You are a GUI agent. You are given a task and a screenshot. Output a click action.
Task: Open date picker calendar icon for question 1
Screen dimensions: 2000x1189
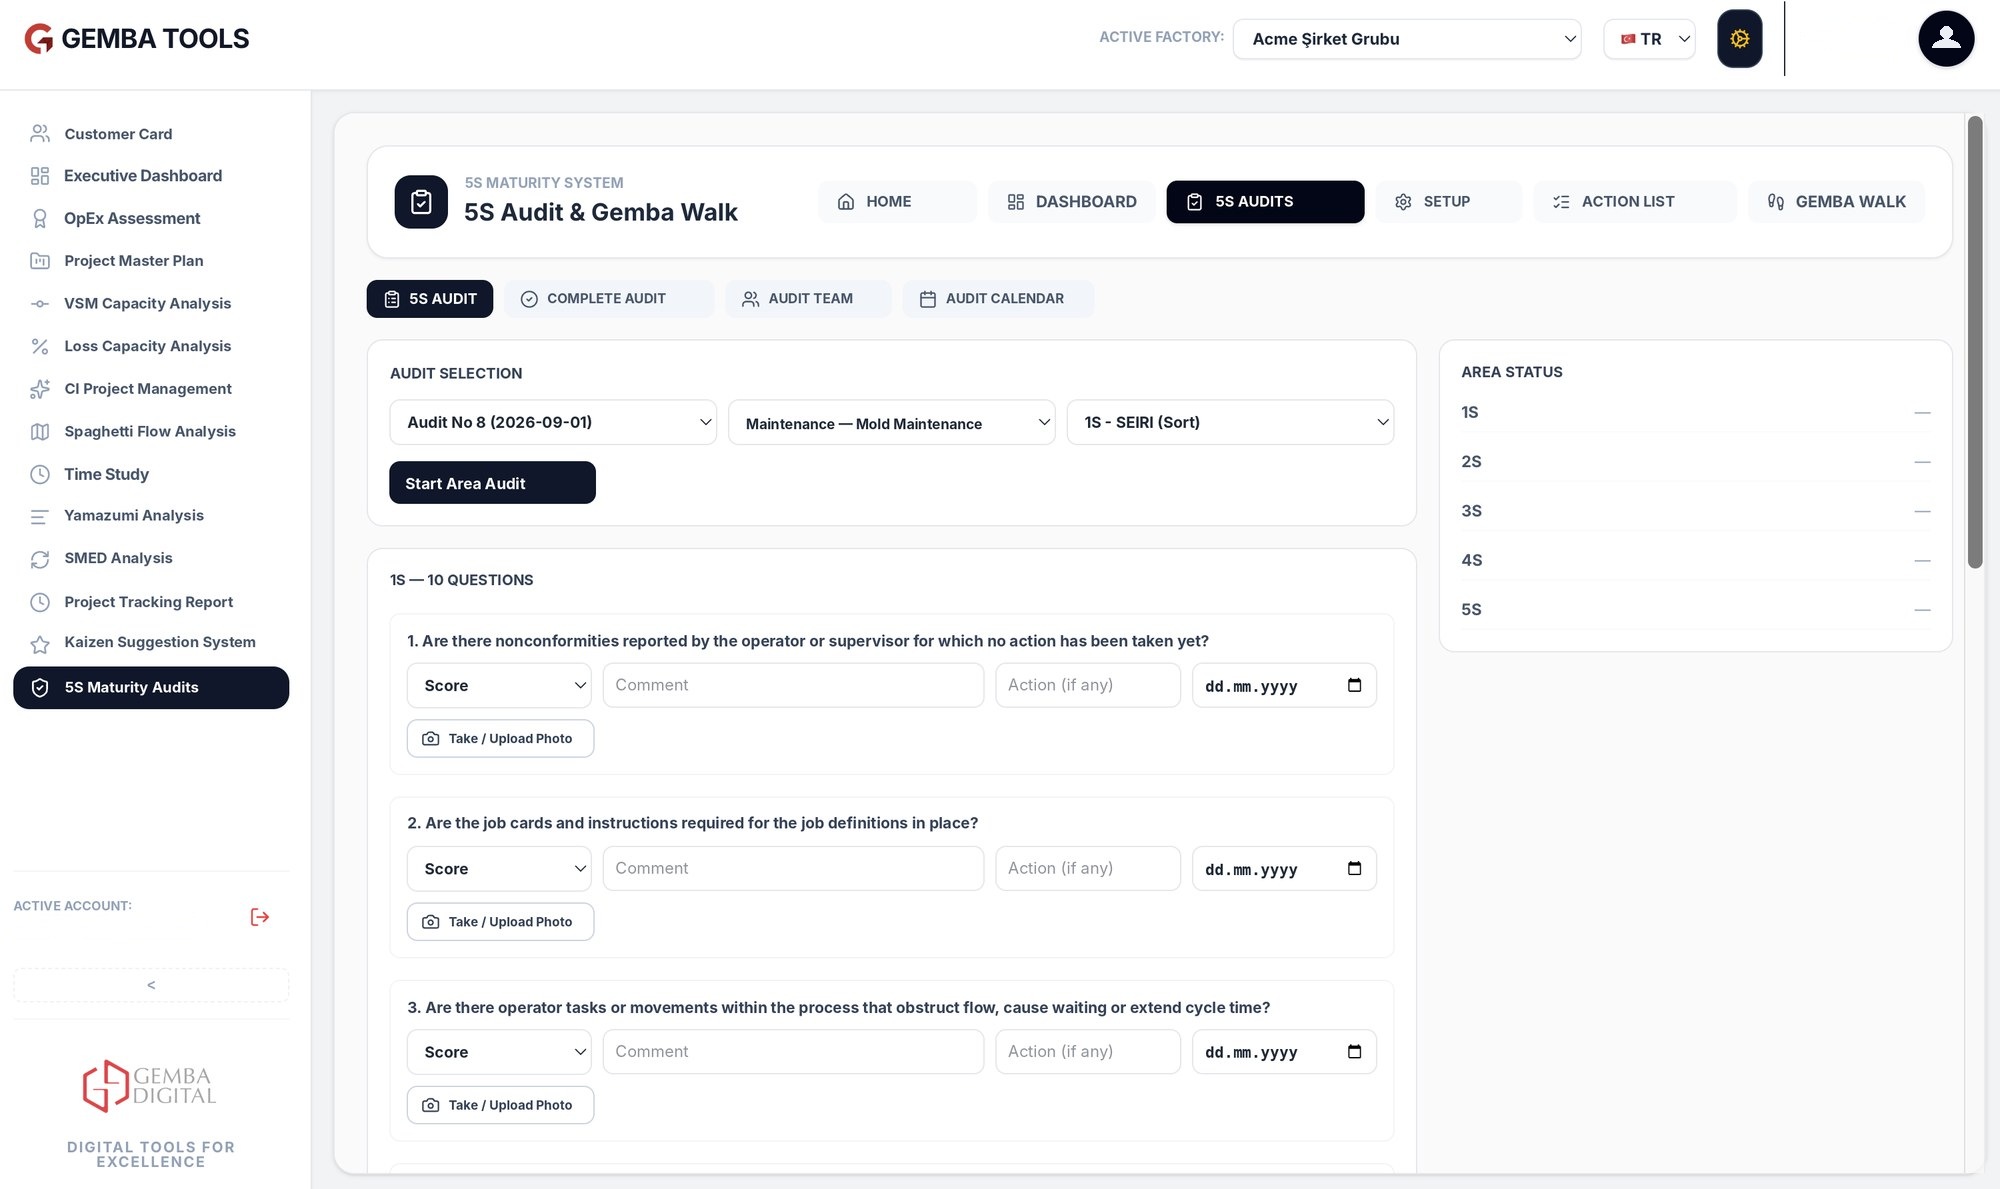click(x=1354, y=685)
